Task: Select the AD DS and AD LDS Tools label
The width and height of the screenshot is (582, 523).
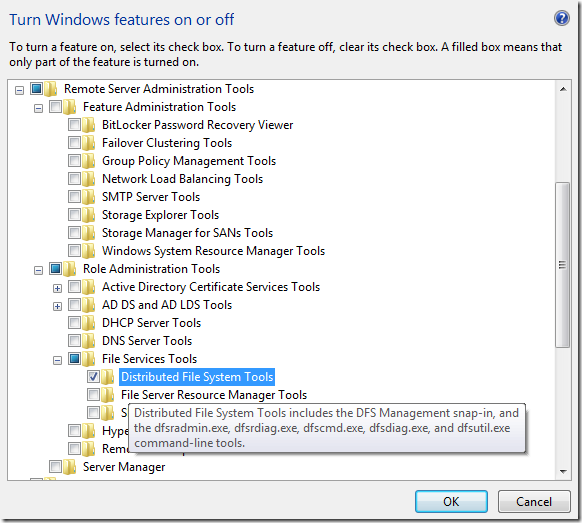Action: tap(167, 305)
